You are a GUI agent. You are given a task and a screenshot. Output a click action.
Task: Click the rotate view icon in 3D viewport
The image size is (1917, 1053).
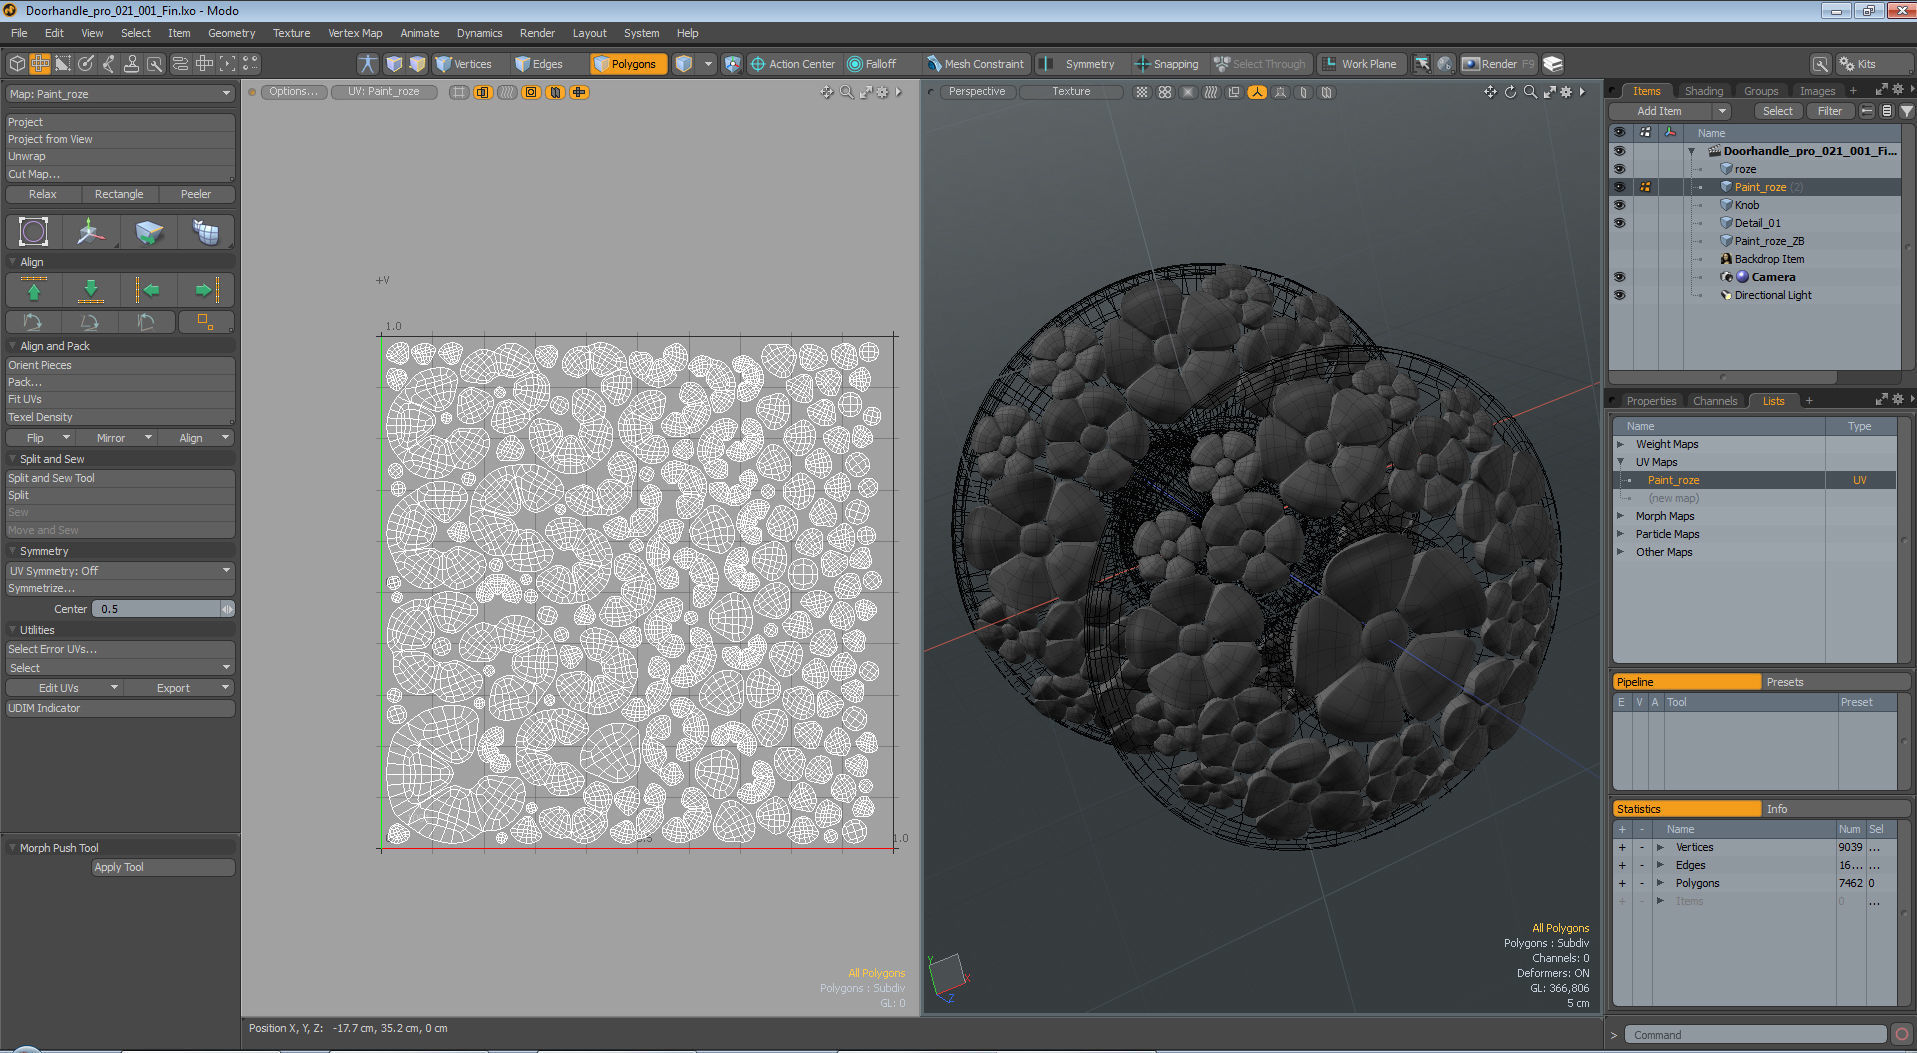coord(1510,92)
